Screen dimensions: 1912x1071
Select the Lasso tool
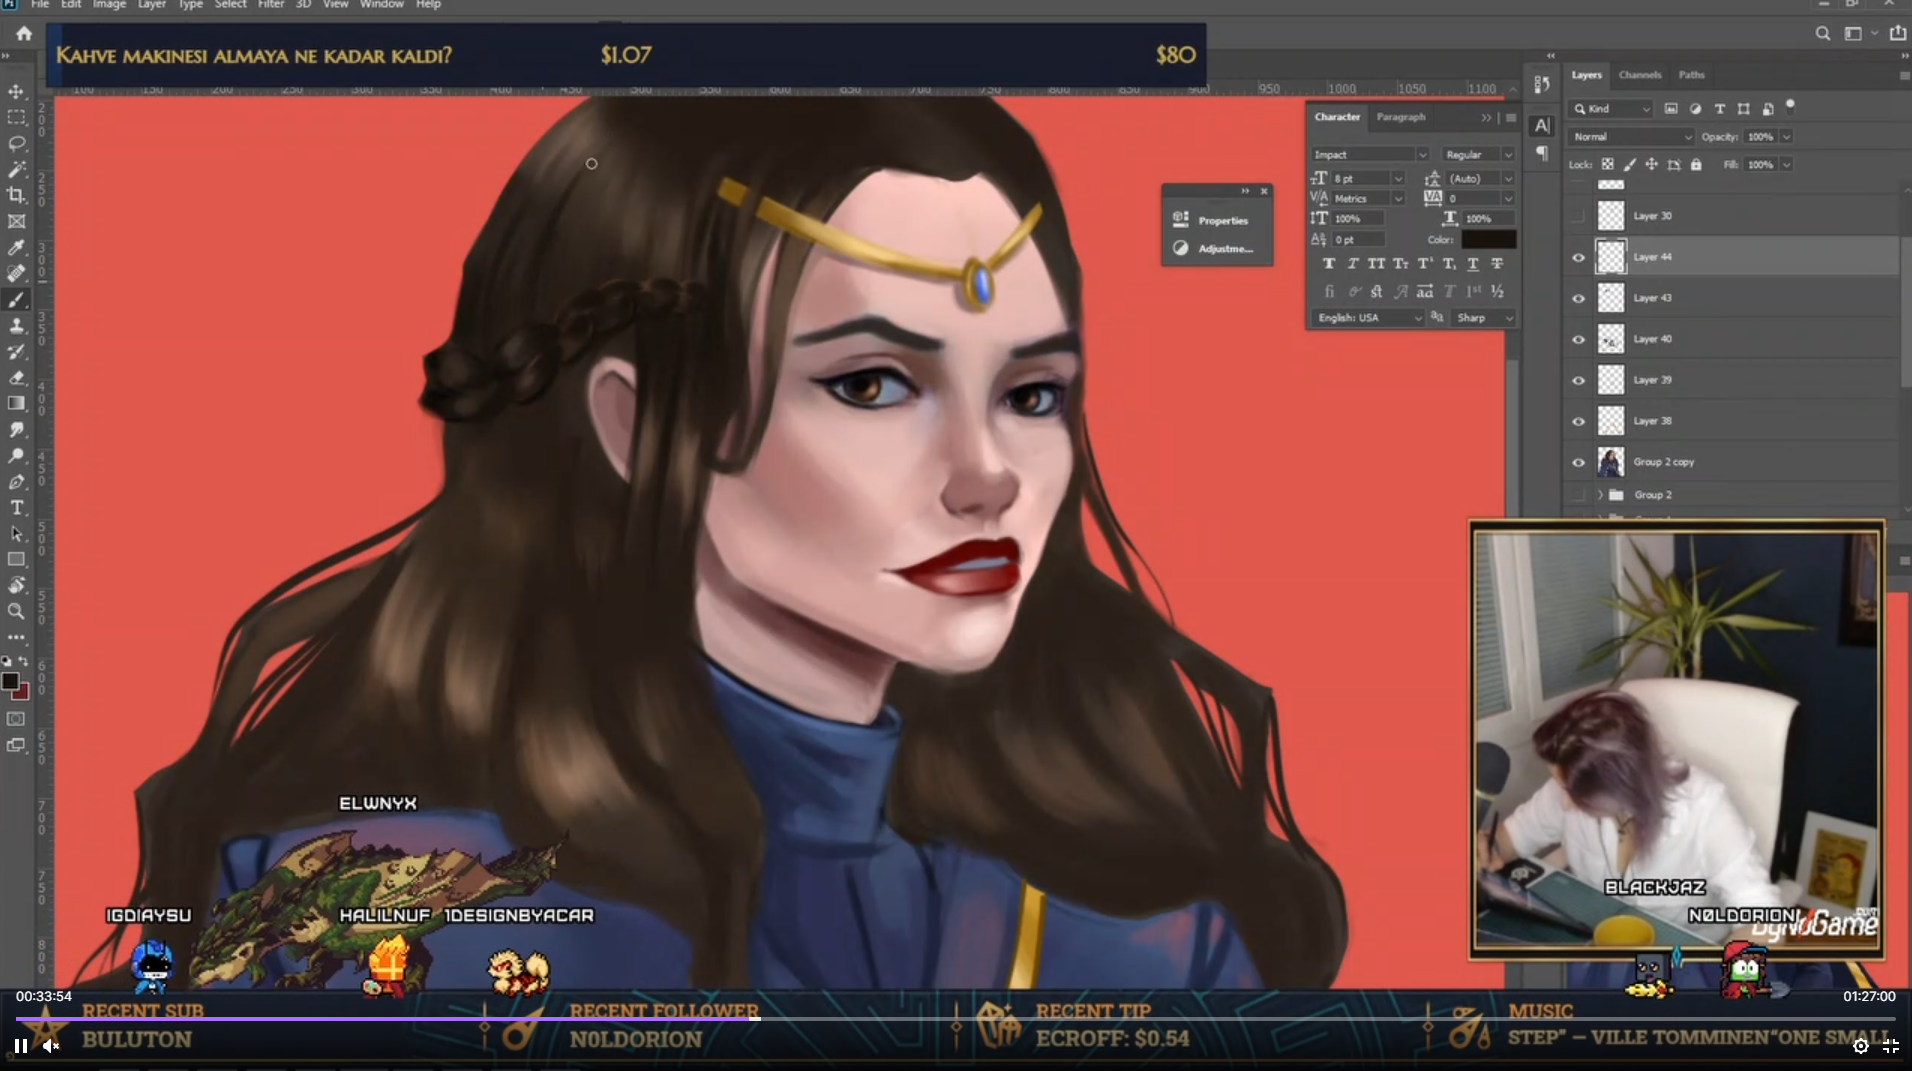[16, 144]
